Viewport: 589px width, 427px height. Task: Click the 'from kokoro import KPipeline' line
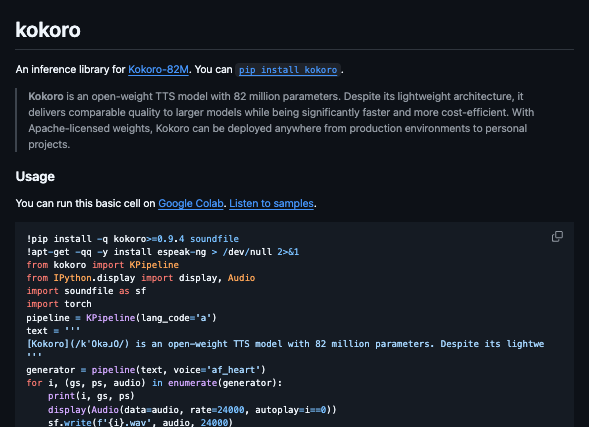click(103, 265)
